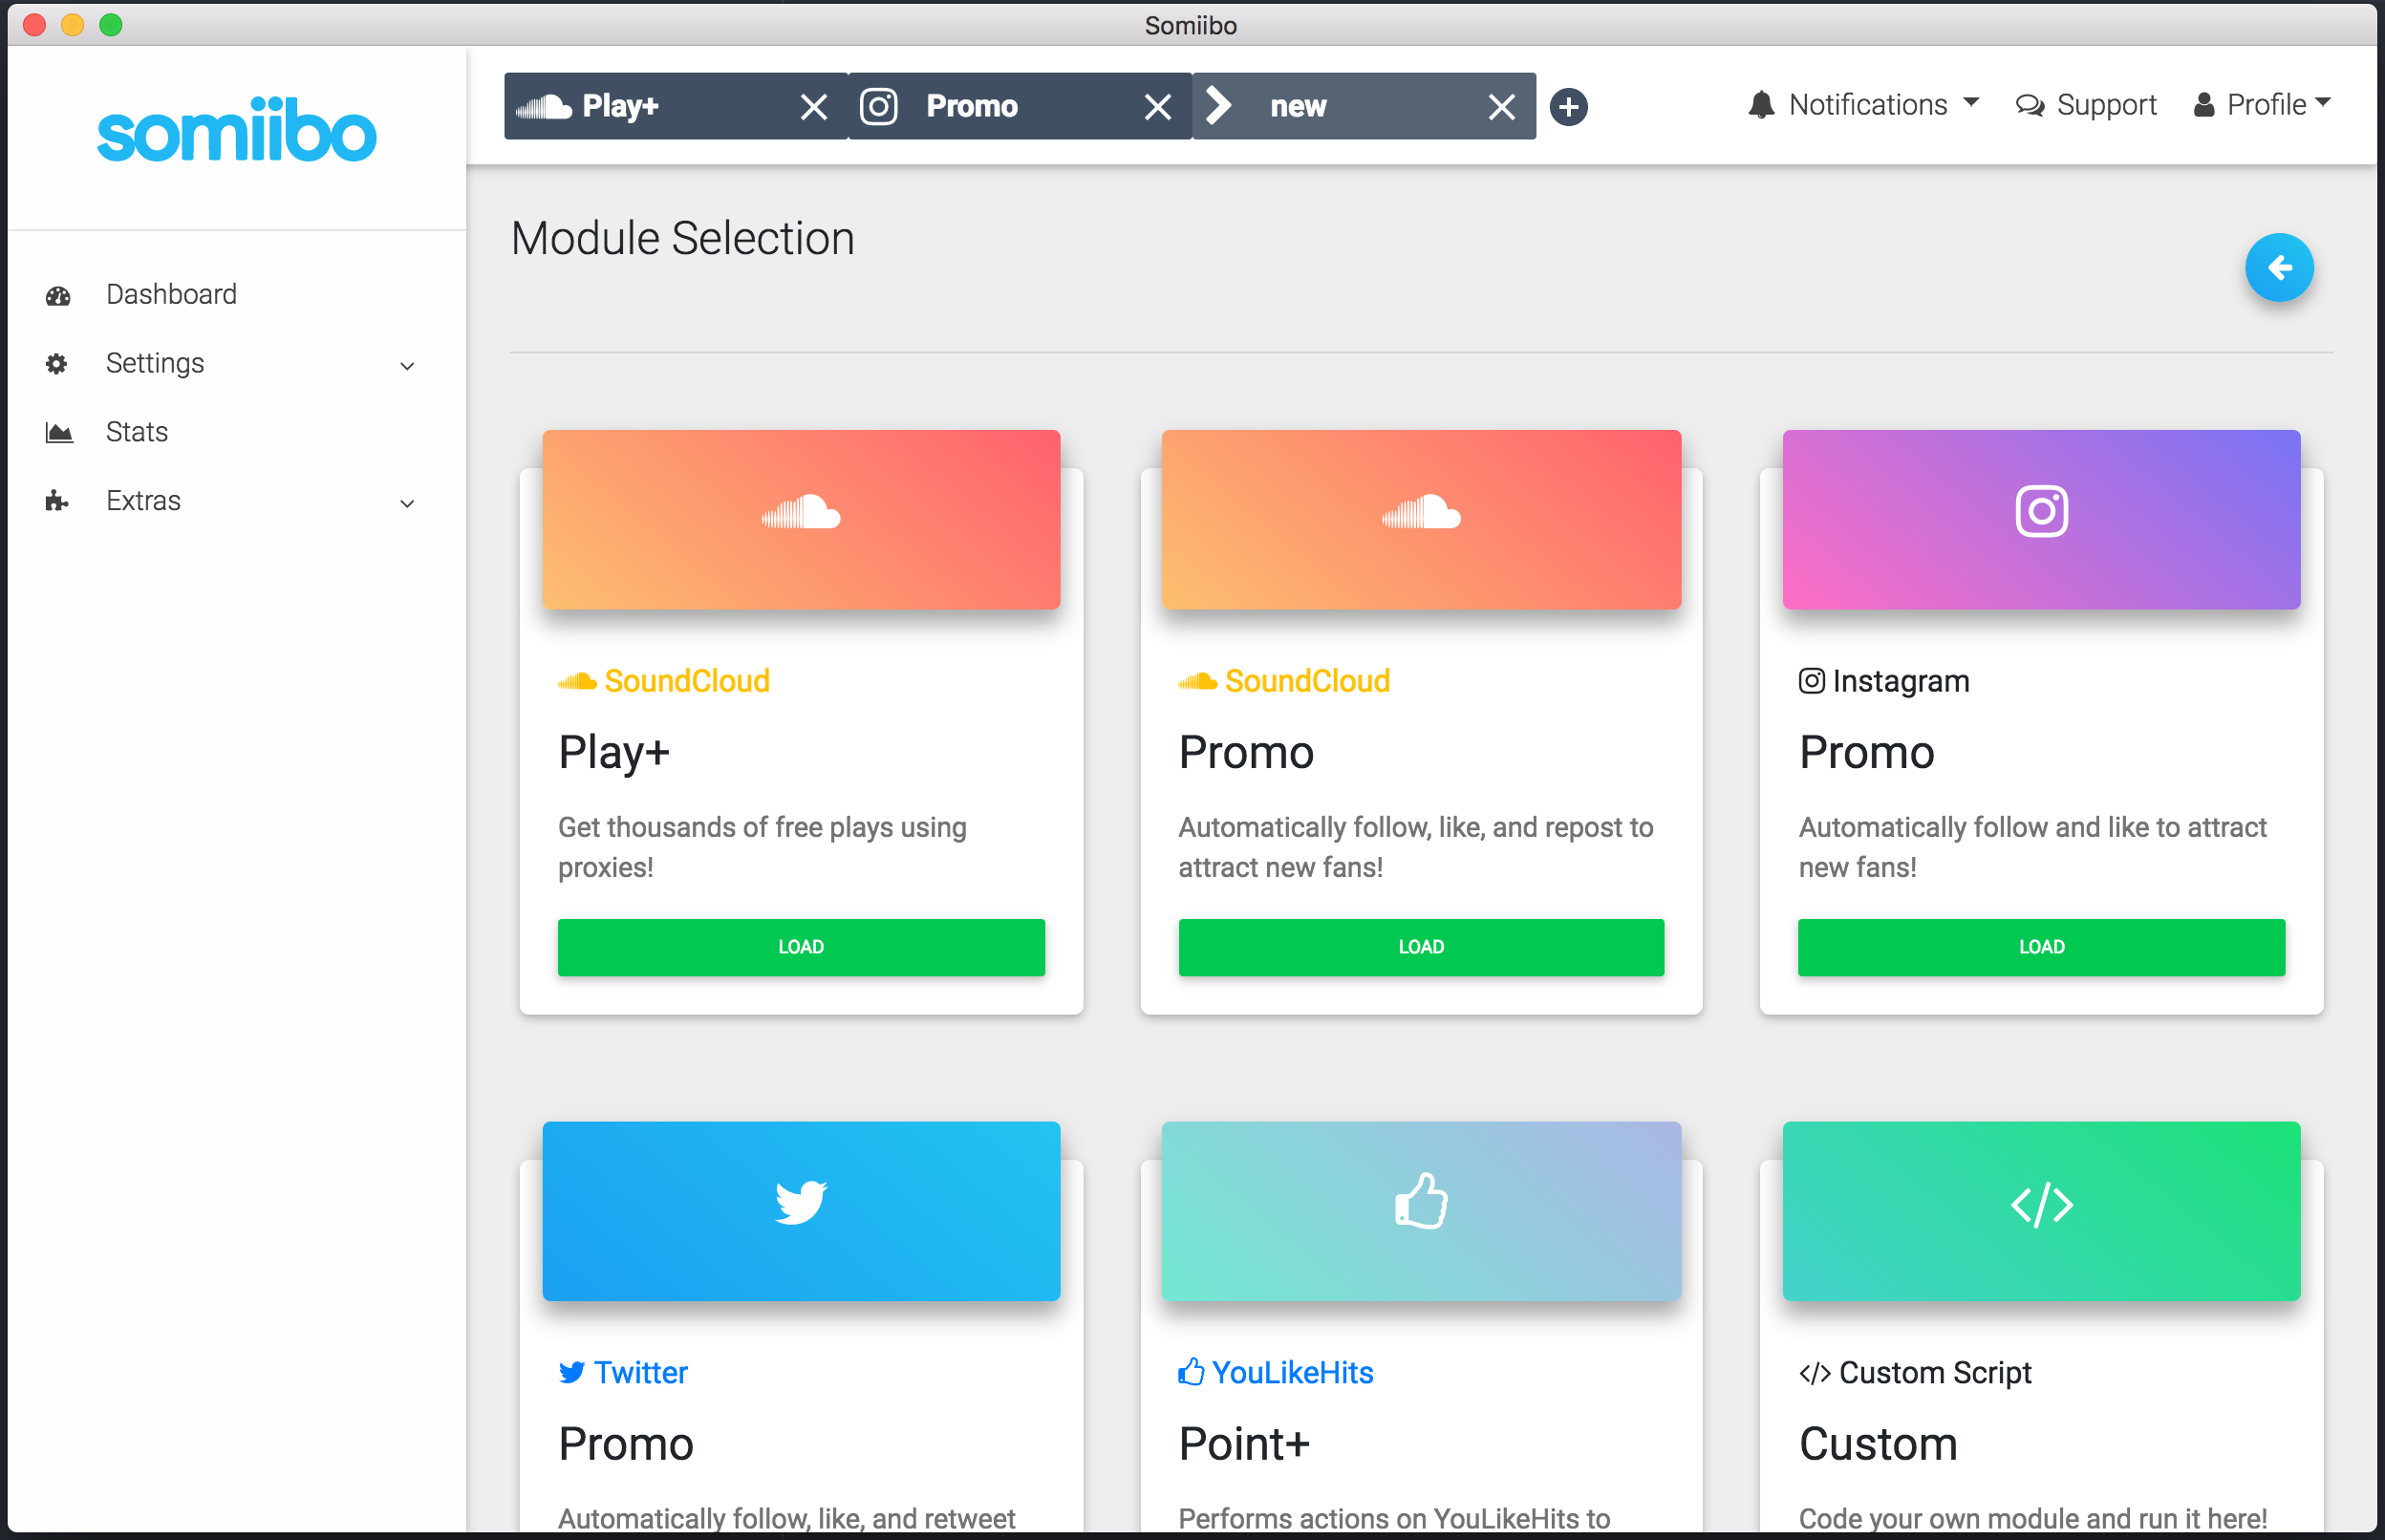
Task: Load the SoundCloud Play+ module
Action: pyautogui.click(x=801, y=947)
